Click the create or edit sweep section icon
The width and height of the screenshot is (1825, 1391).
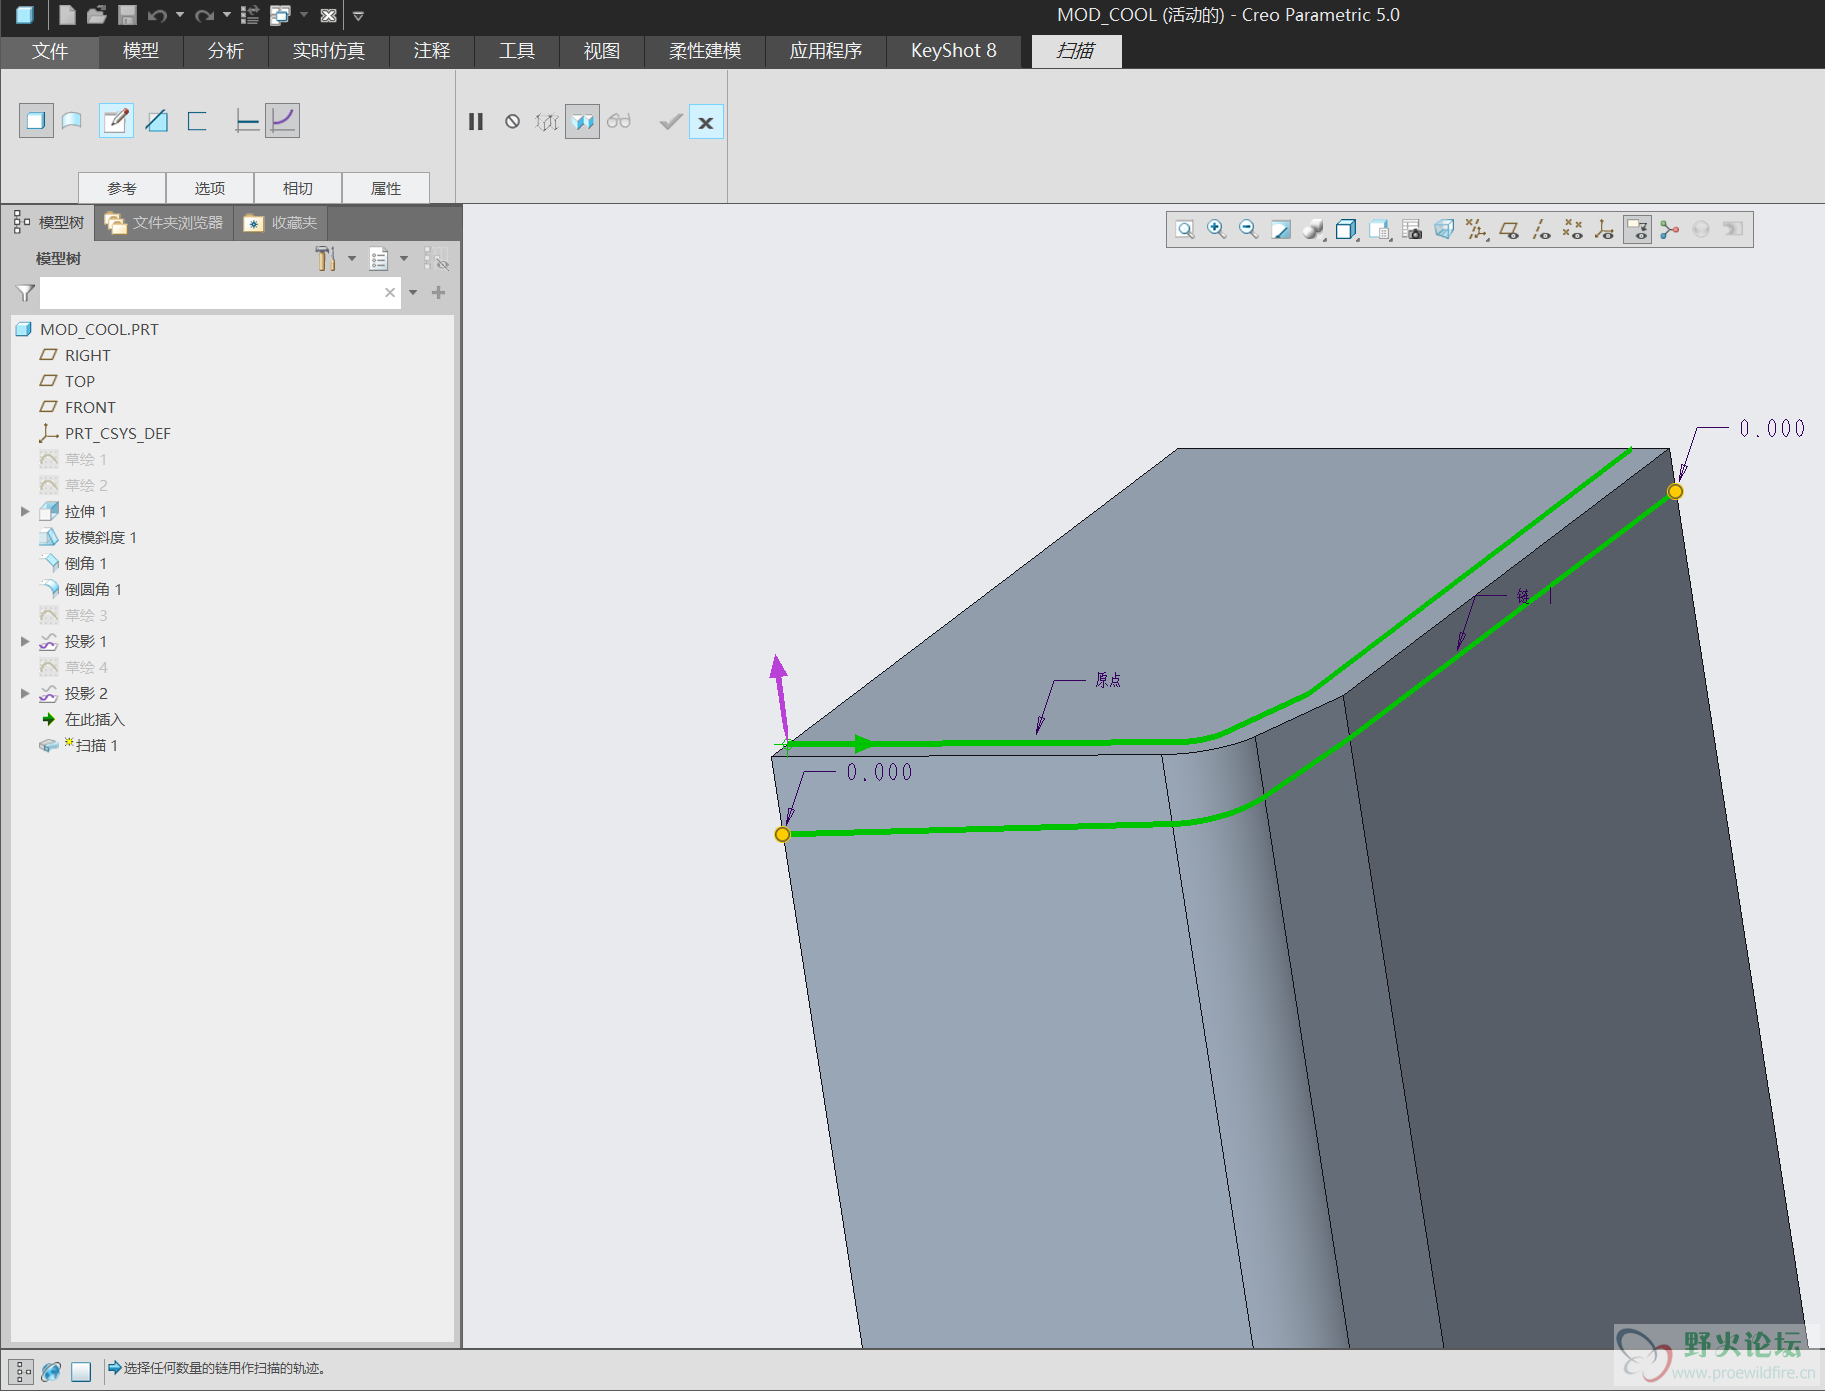pyautogui.click(x=116, y=121)
